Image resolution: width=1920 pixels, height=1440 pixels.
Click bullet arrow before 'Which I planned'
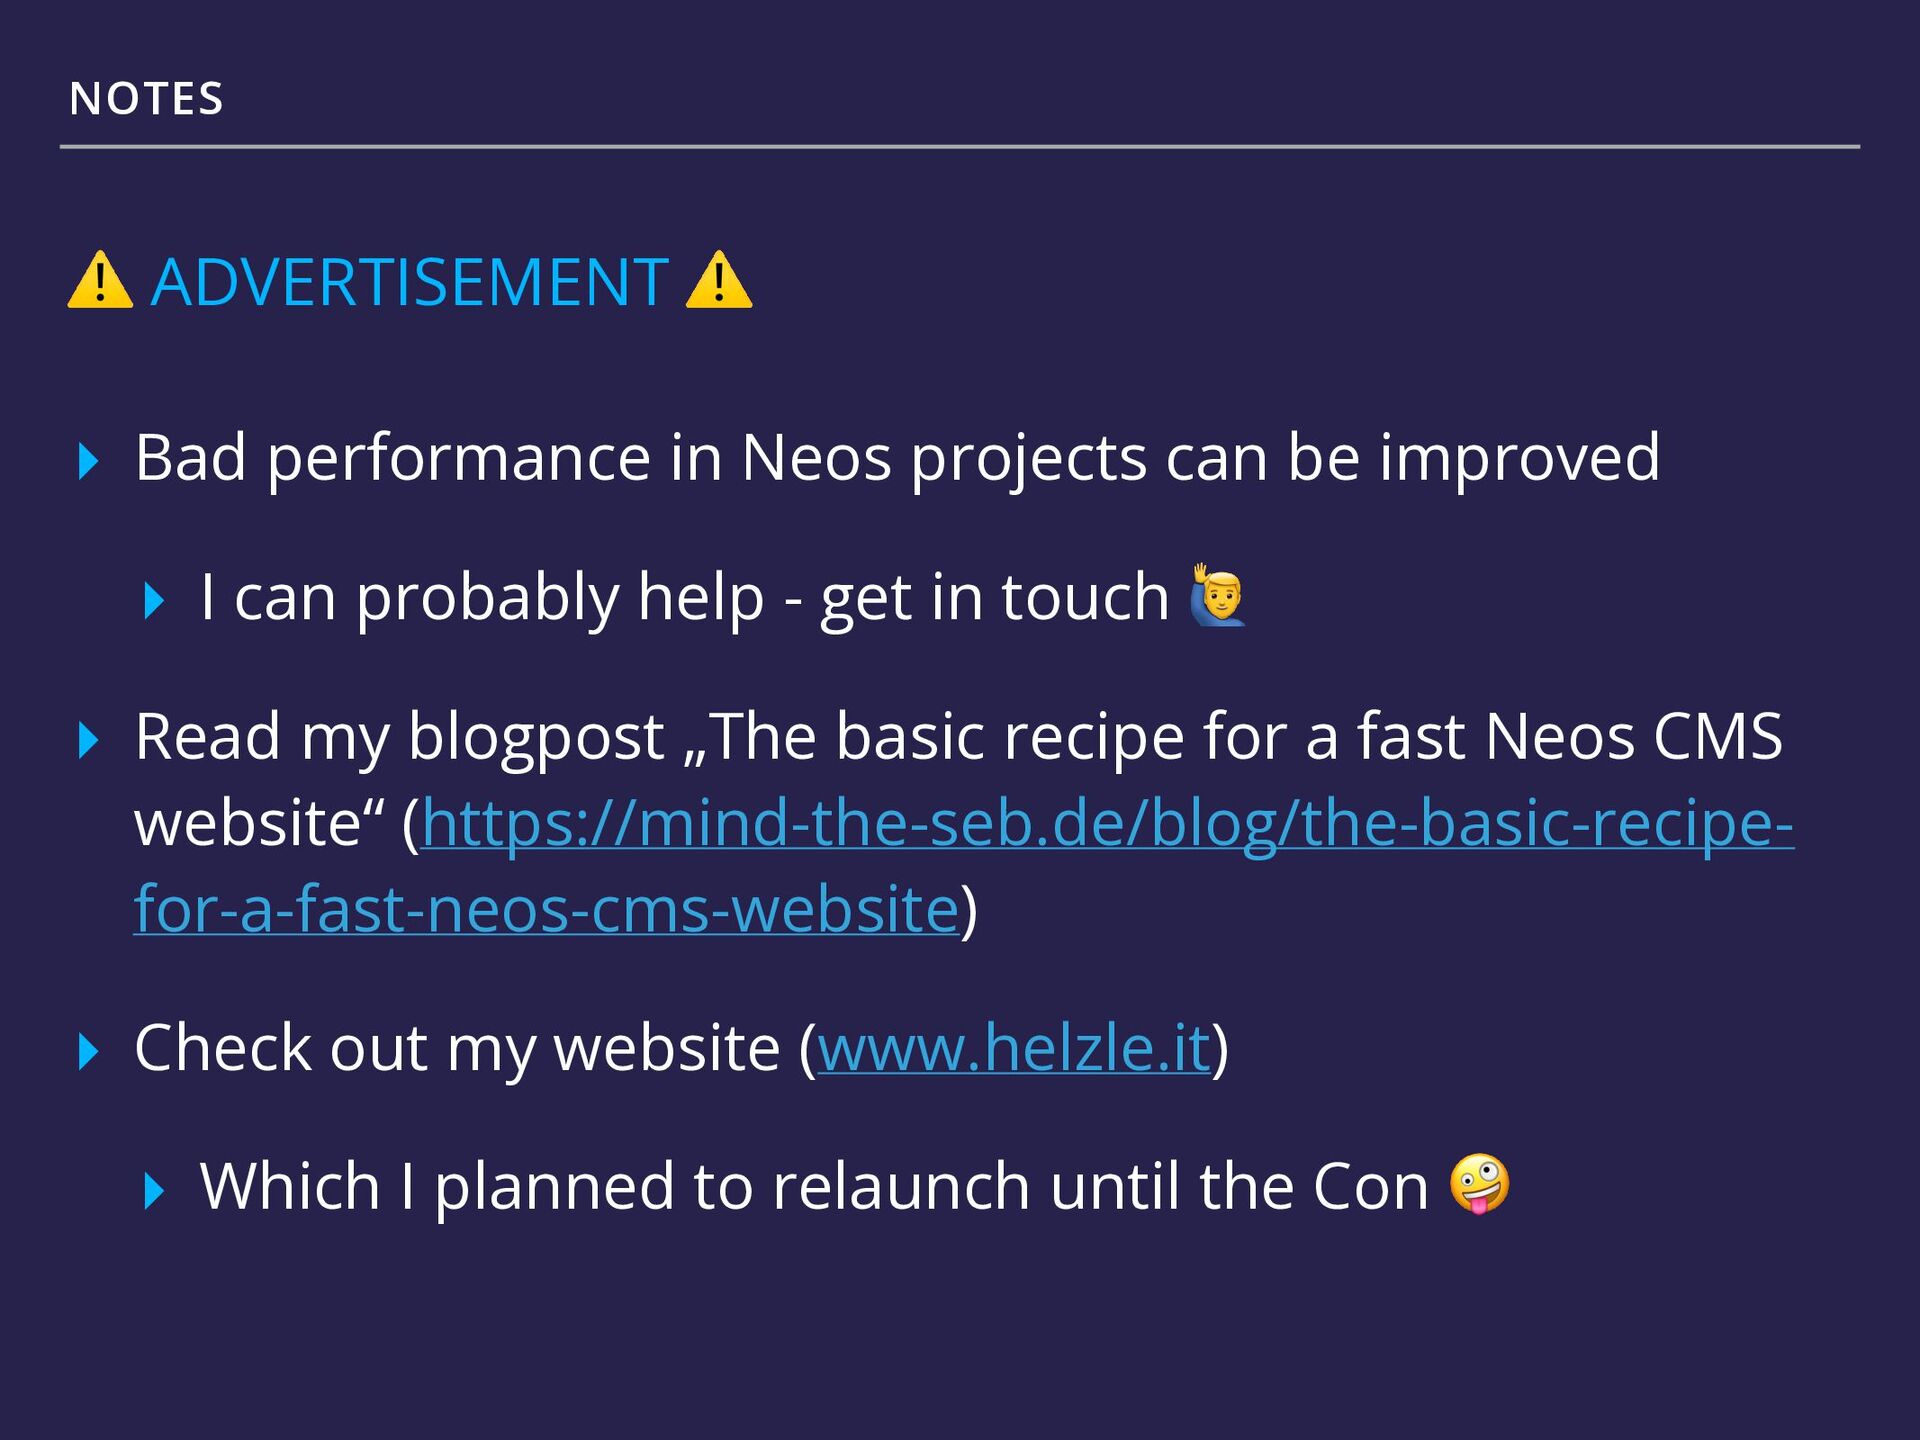coord(154,1191)
